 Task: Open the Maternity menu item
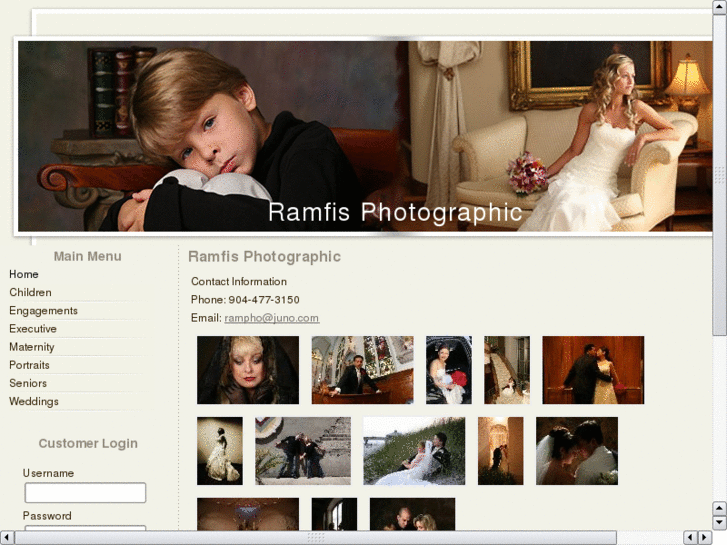tap(32, 346)
